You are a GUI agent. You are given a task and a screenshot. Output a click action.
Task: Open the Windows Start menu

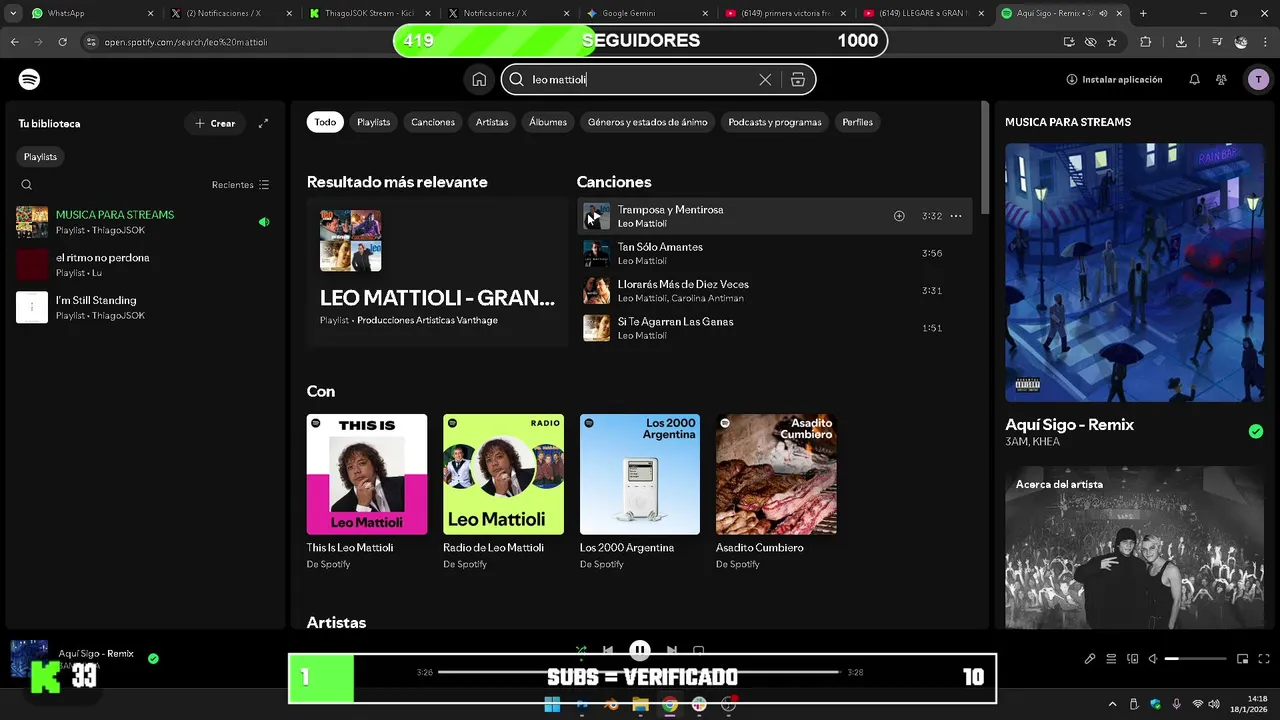(552, 705)
